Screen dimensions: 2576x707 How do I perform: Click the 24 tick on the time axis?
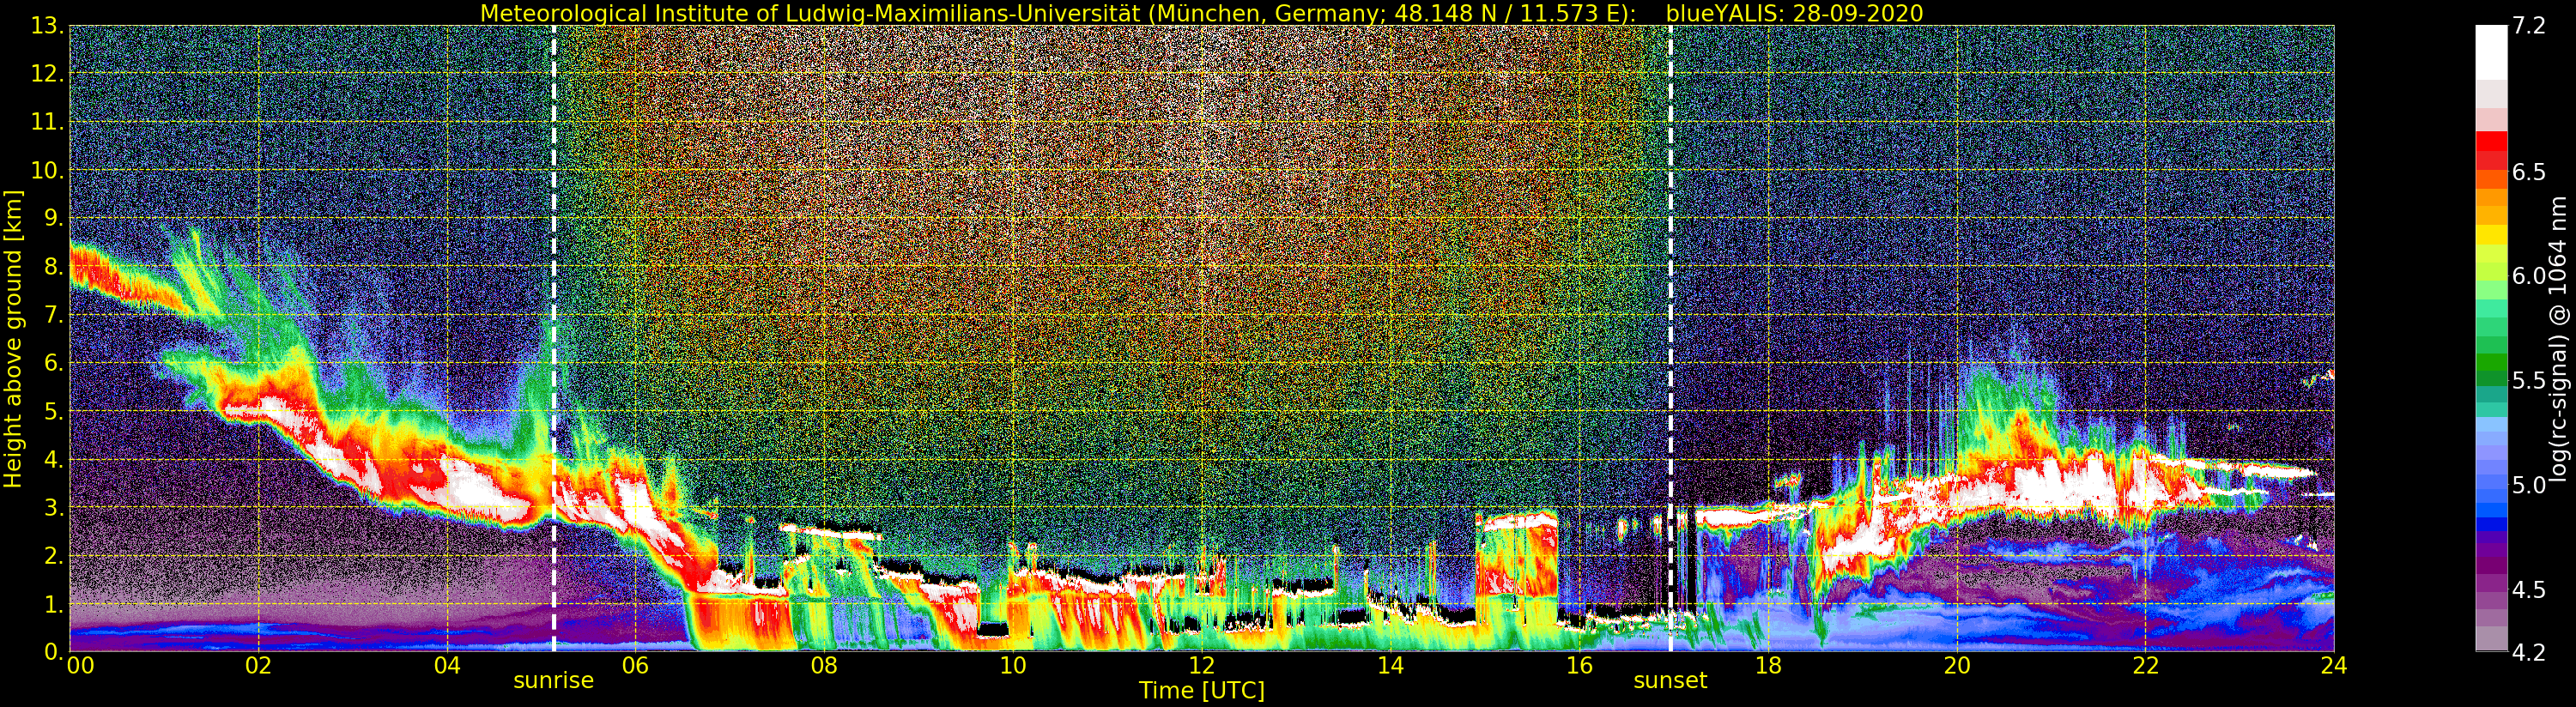[x=2333, y=666]
